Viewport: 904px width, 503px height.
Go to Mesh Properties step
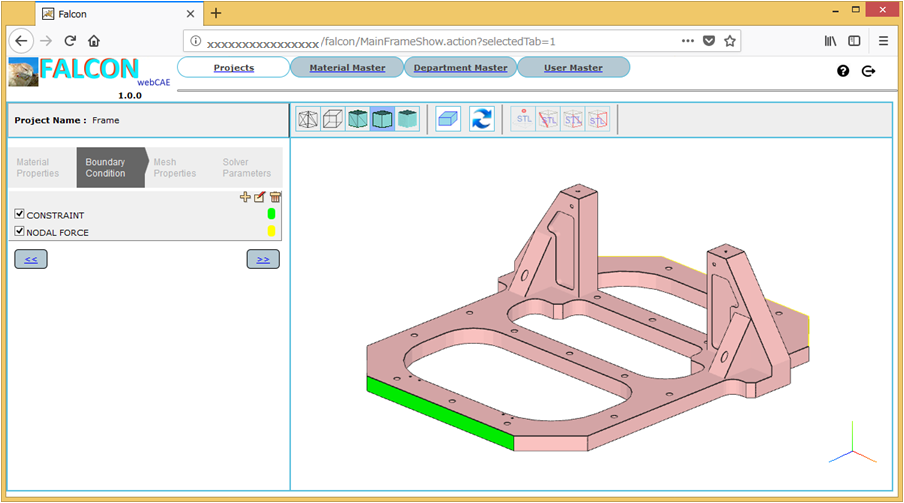pos(174,168)
